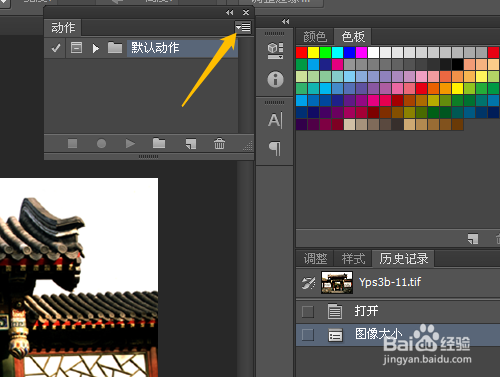Switch to the 历史记录 tab
The image size is (500, 377).
point(404,259)
